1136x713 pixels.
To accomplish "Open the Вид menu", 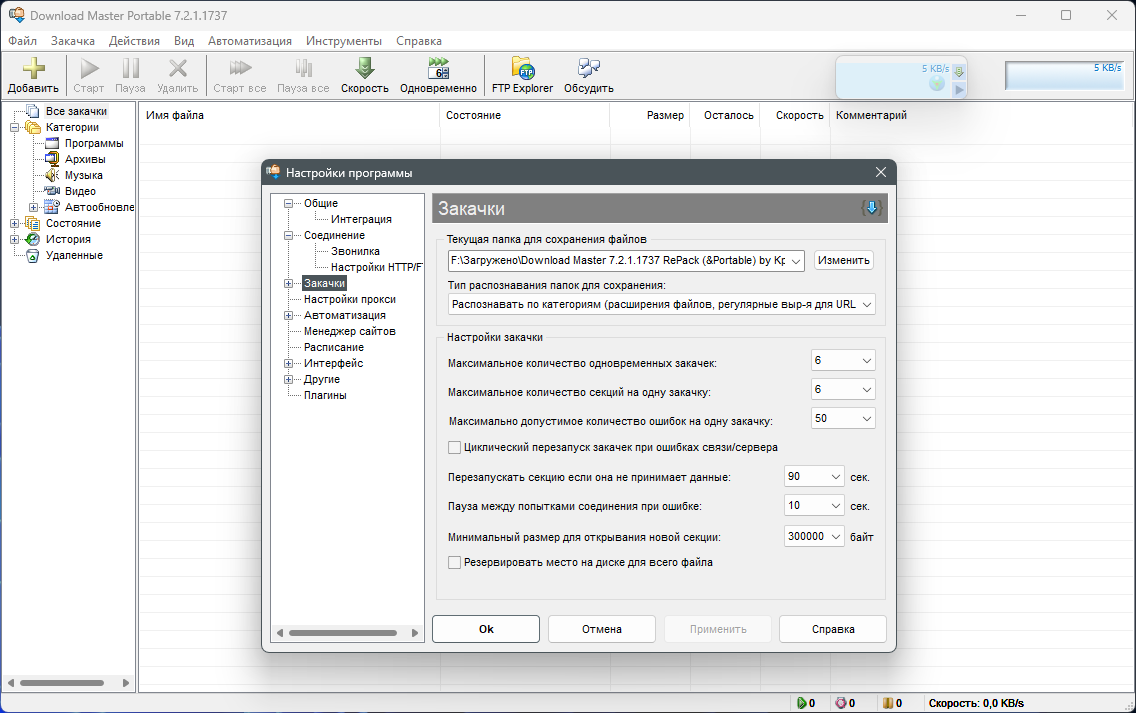I will (184, 41).
